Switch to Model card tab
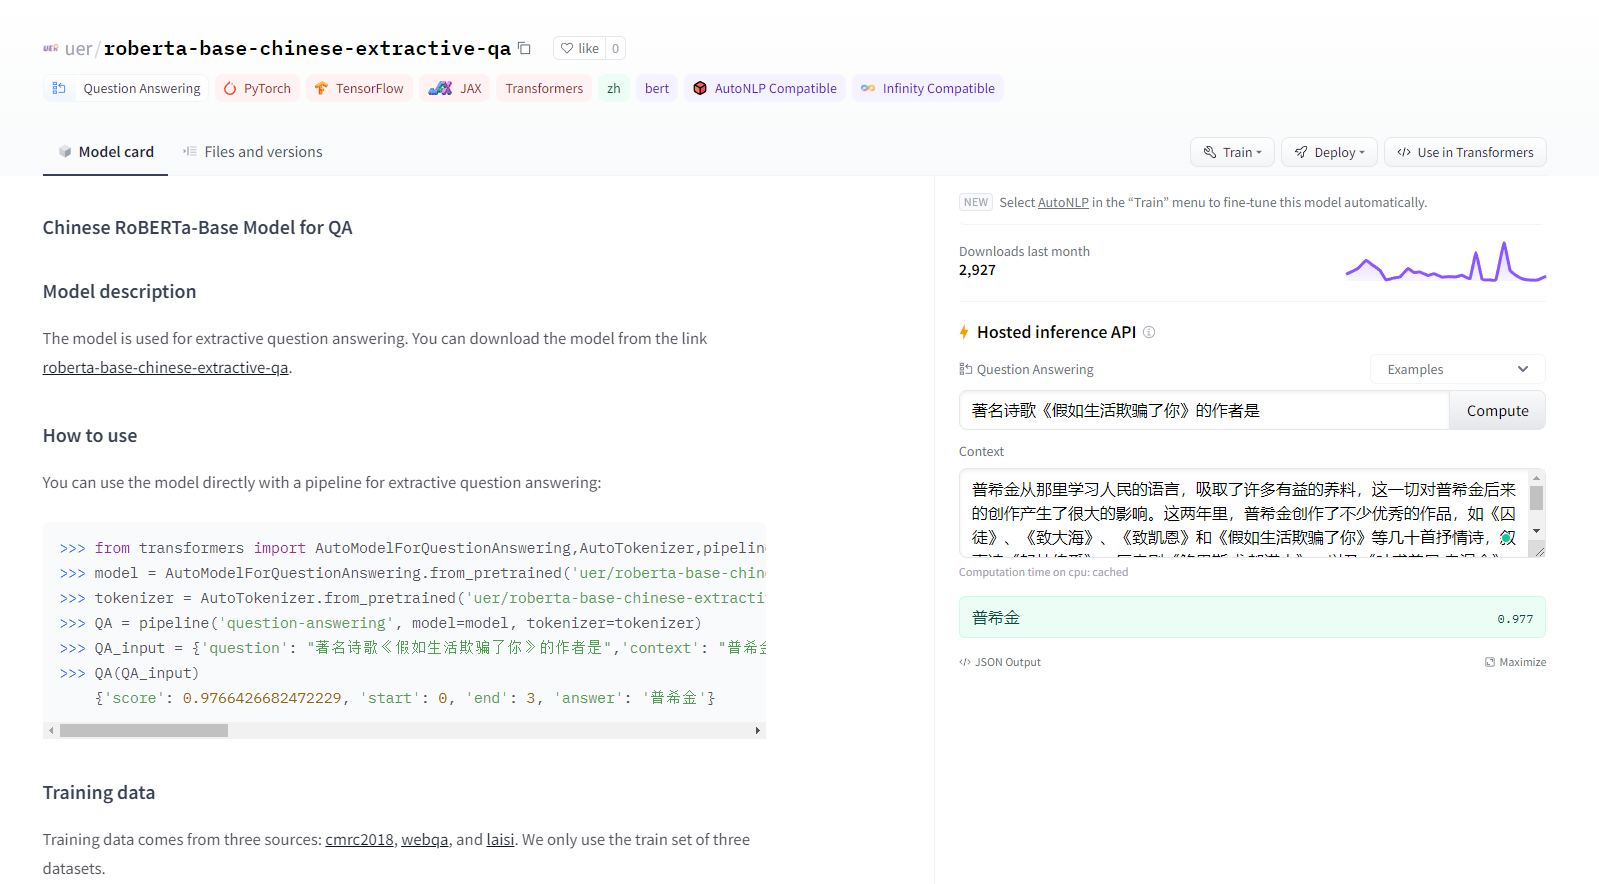This screenshot has height=884, width=1599. [105, 152]
